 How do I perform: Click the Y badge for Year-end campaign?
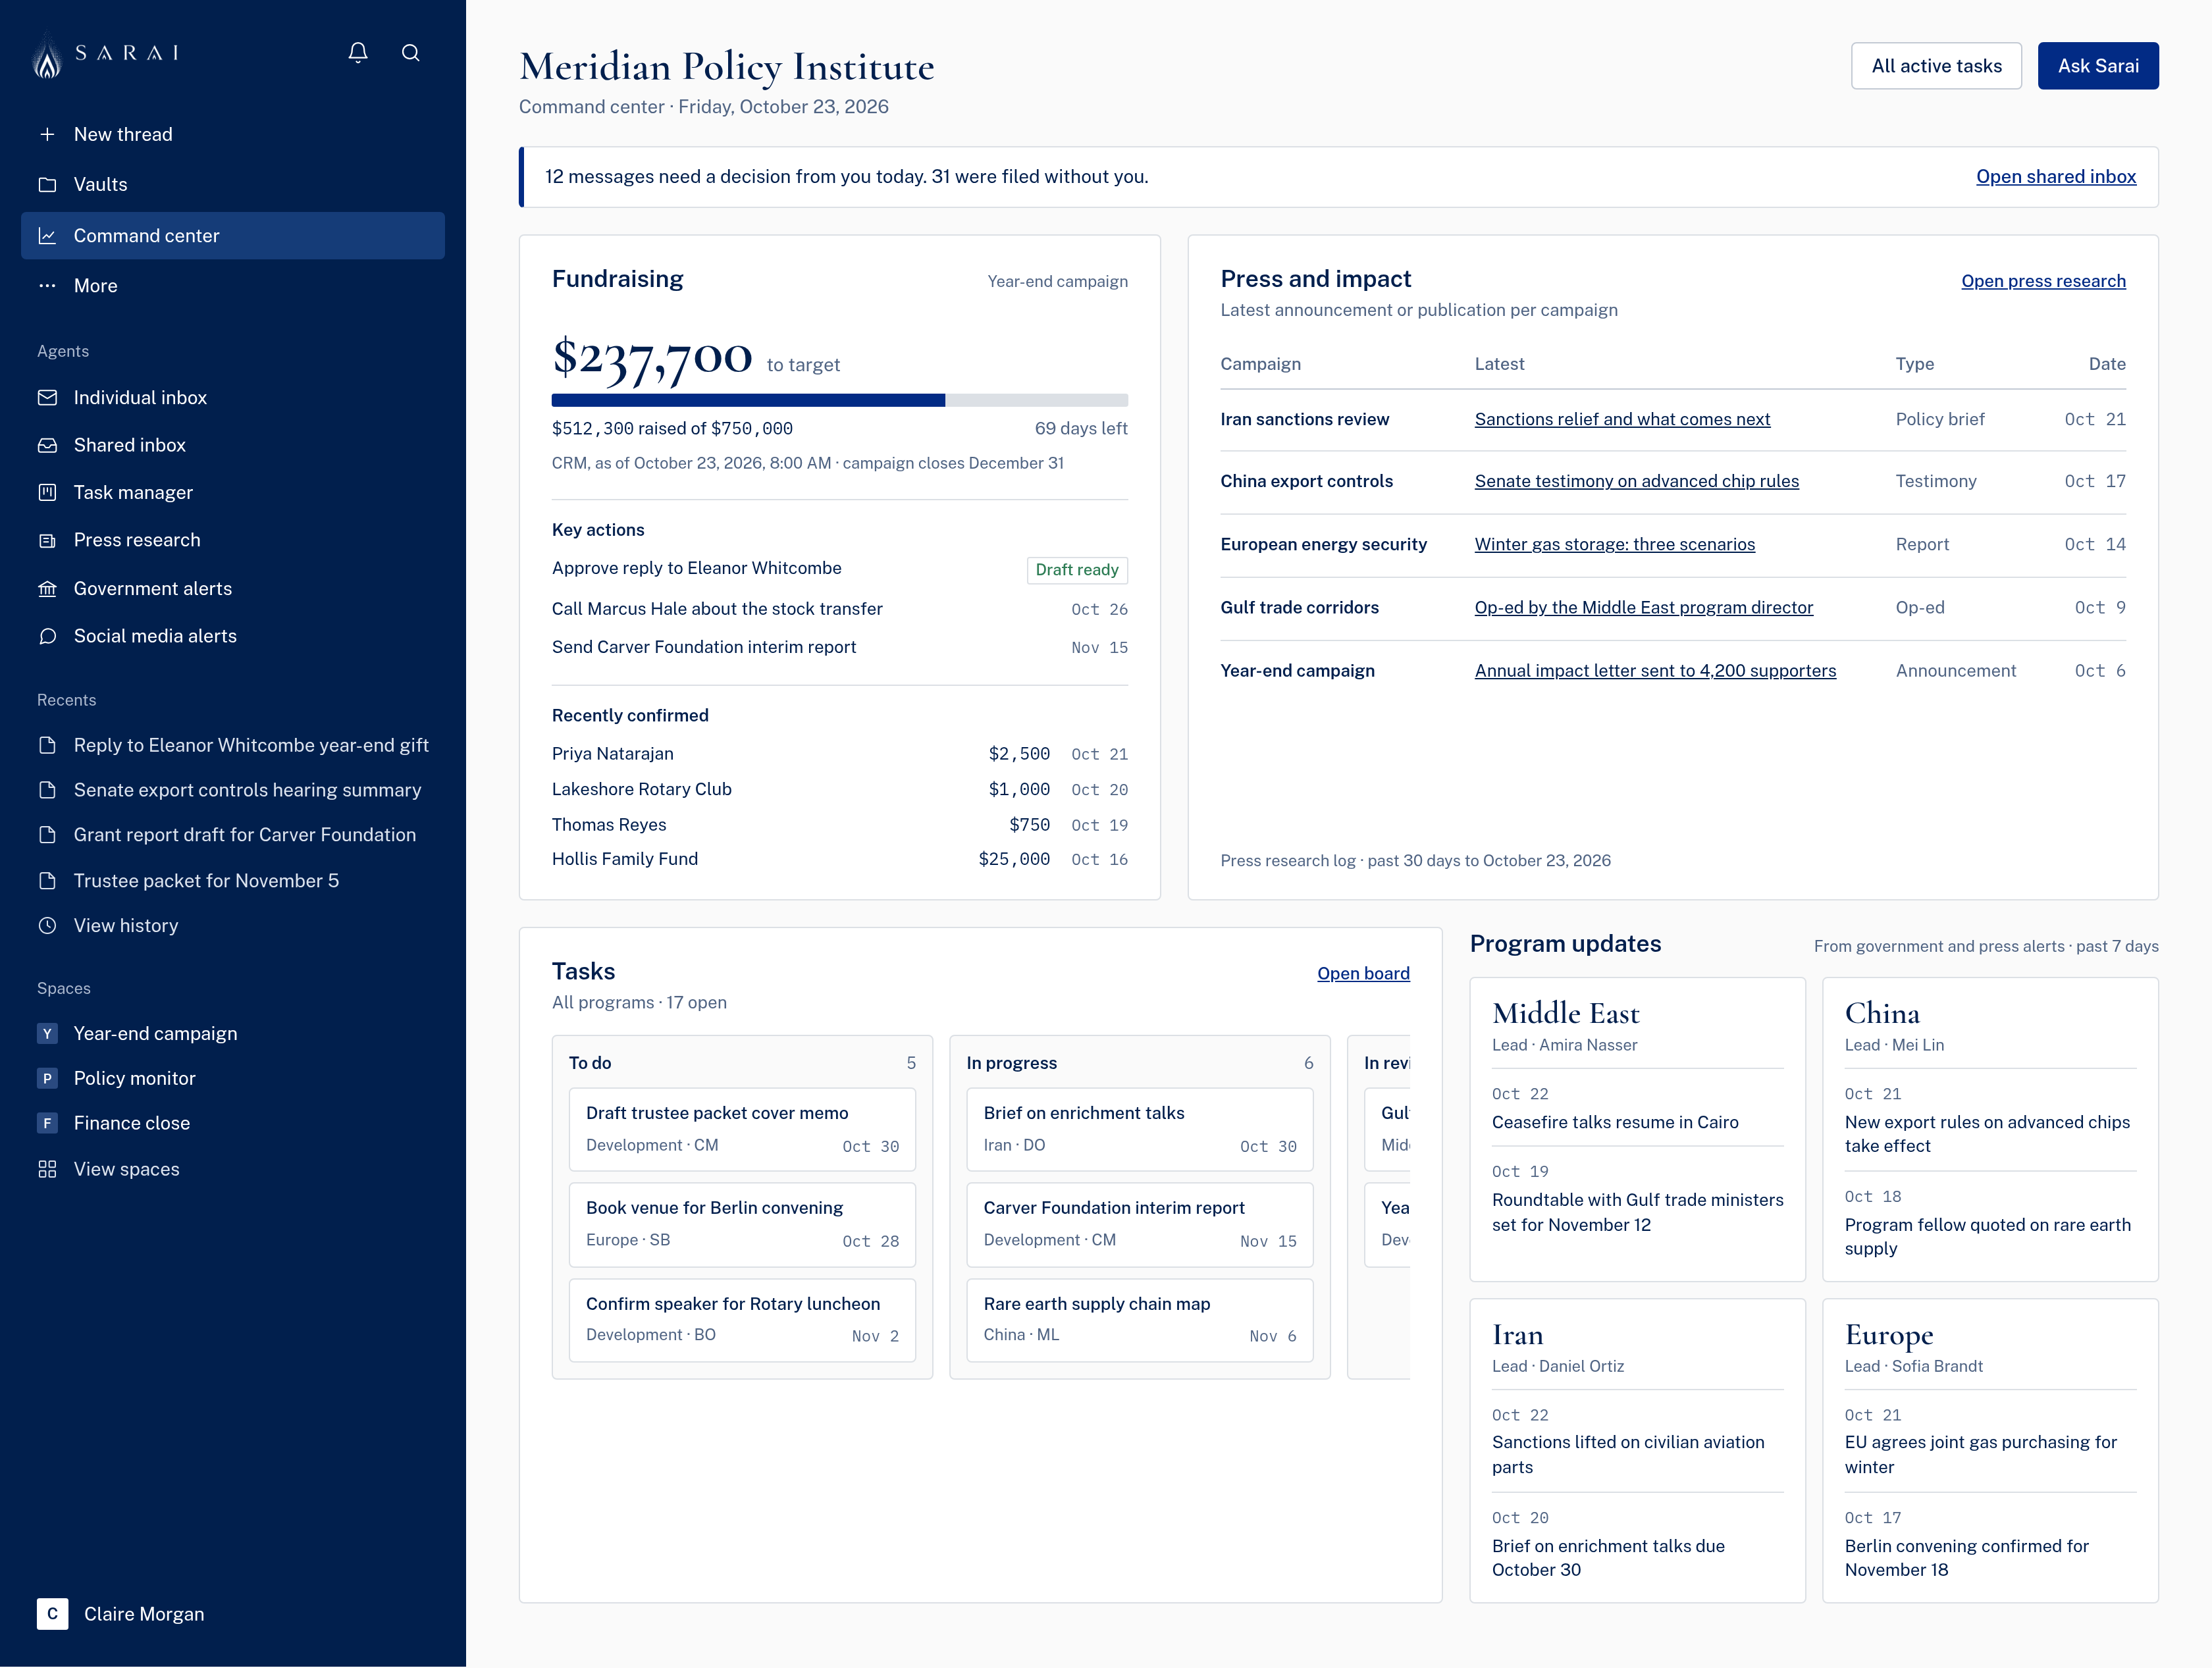[47, 1033]
